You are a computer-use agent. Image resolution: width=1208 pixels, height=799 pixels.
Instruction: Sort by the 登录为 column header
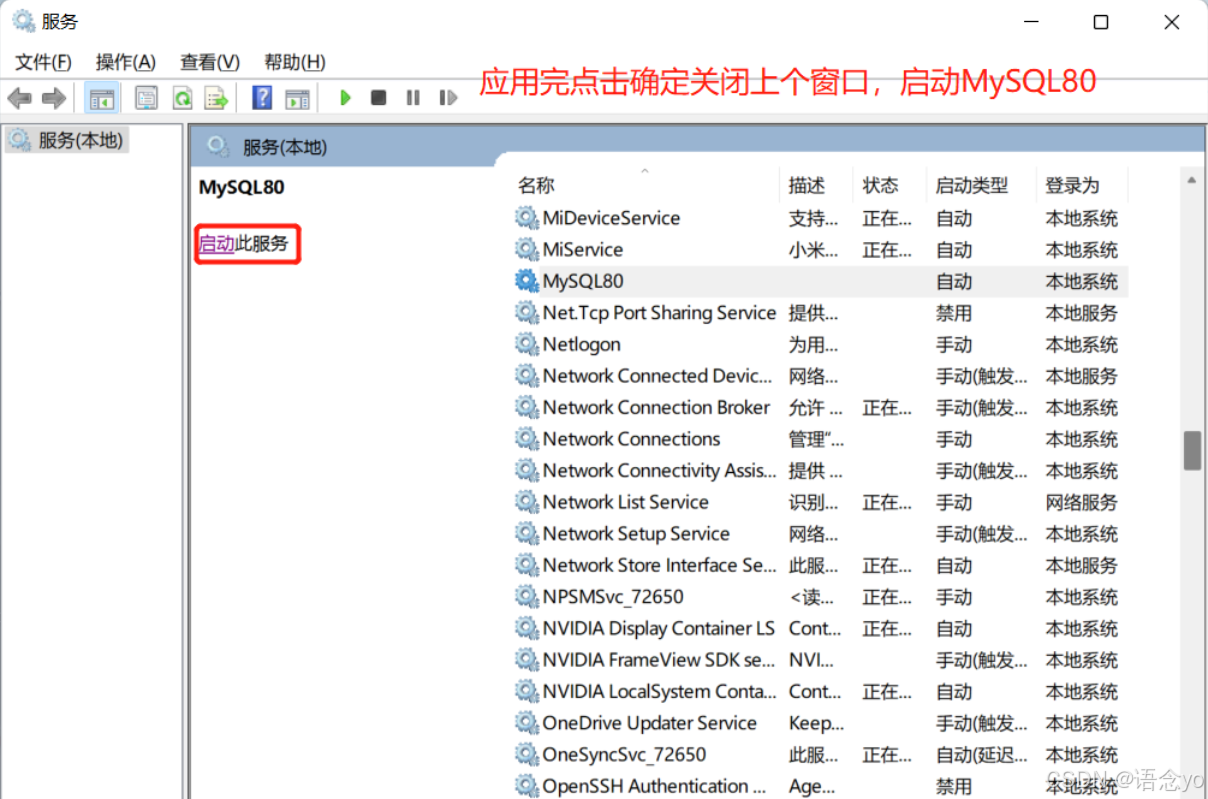(1072, 185)
